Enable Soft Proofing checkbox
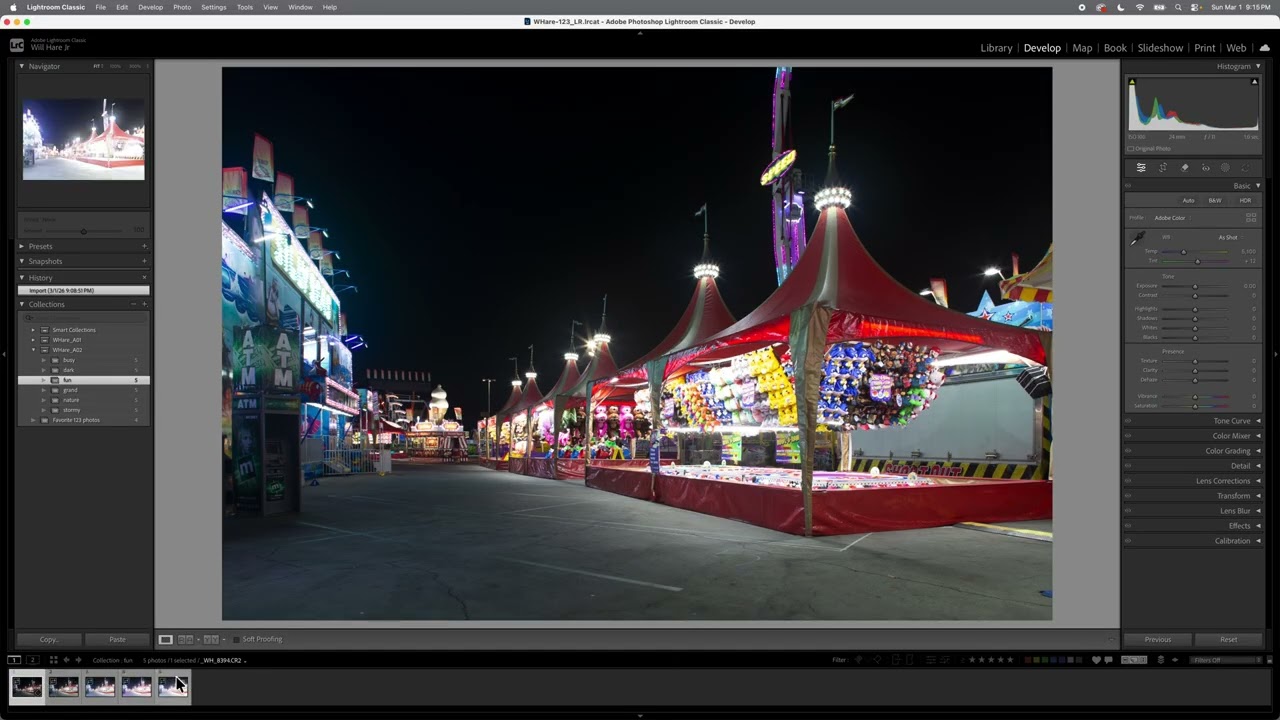 (236, 639)
